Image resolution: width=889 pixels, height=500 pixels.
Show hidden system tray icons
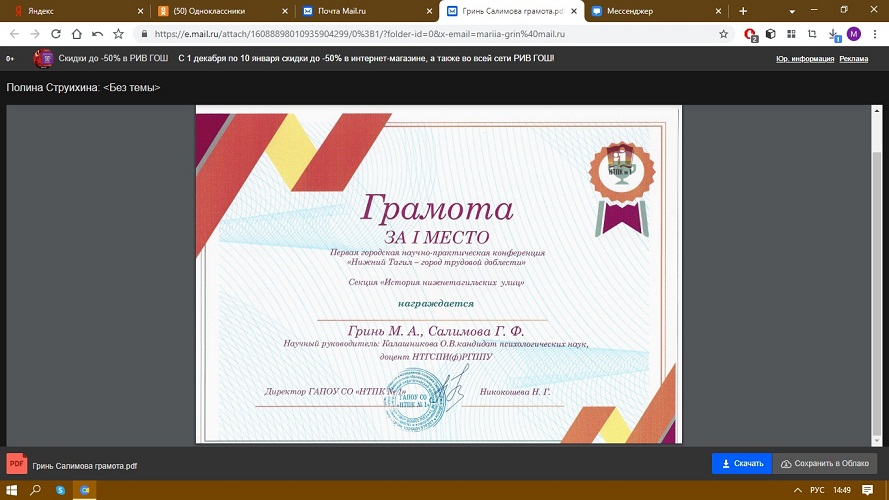tap(796, 490)
